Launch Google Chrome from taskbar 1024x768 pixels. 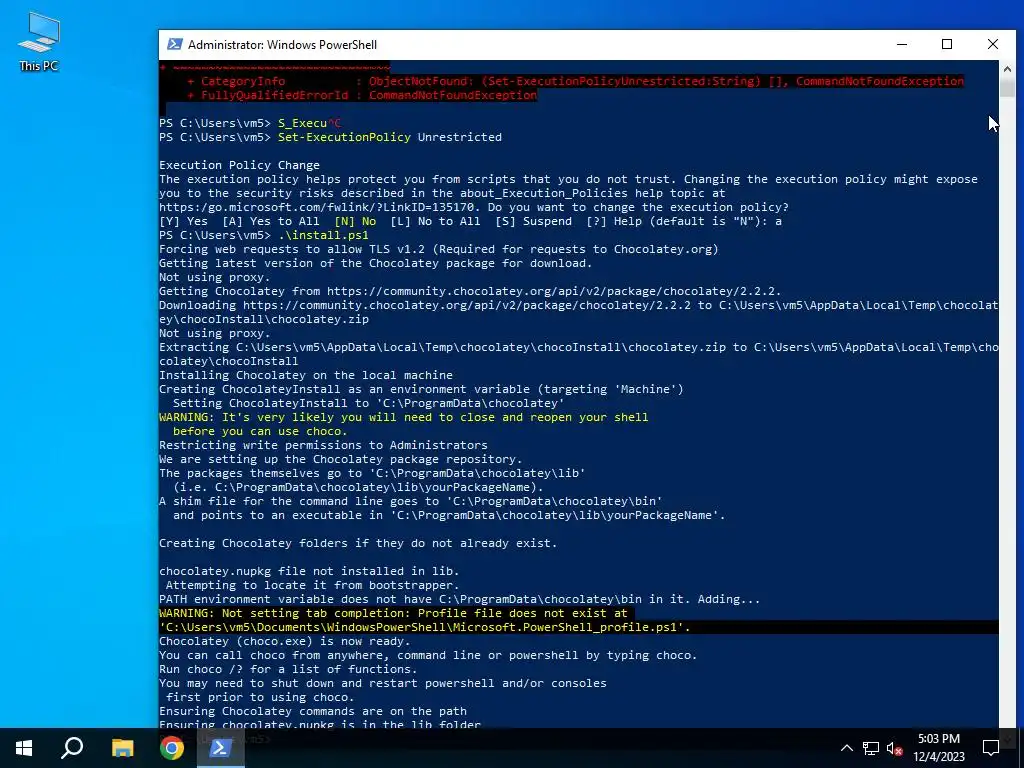pos(172,748)
